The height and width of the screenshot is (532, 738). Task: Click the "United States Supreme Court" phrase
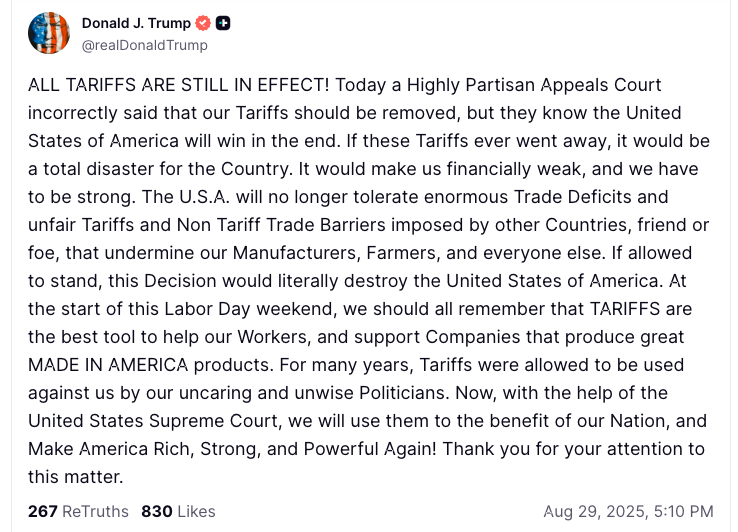153,421
